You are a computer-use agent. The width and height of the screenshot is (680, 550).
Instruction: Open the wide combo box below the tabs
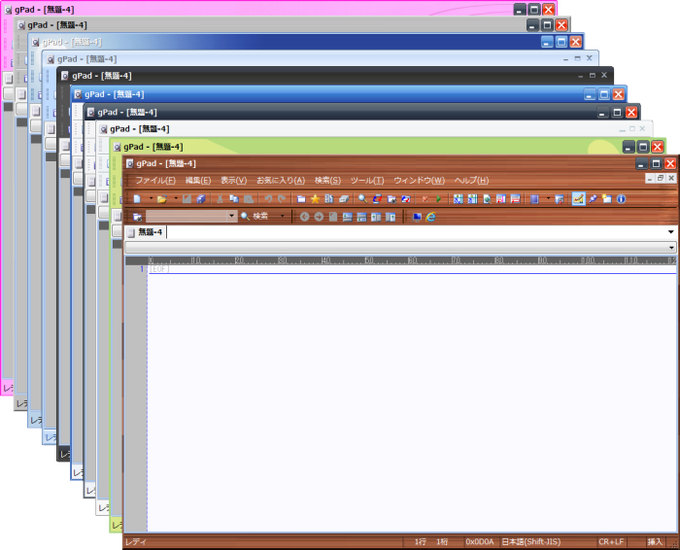click(x=400, y=248)
